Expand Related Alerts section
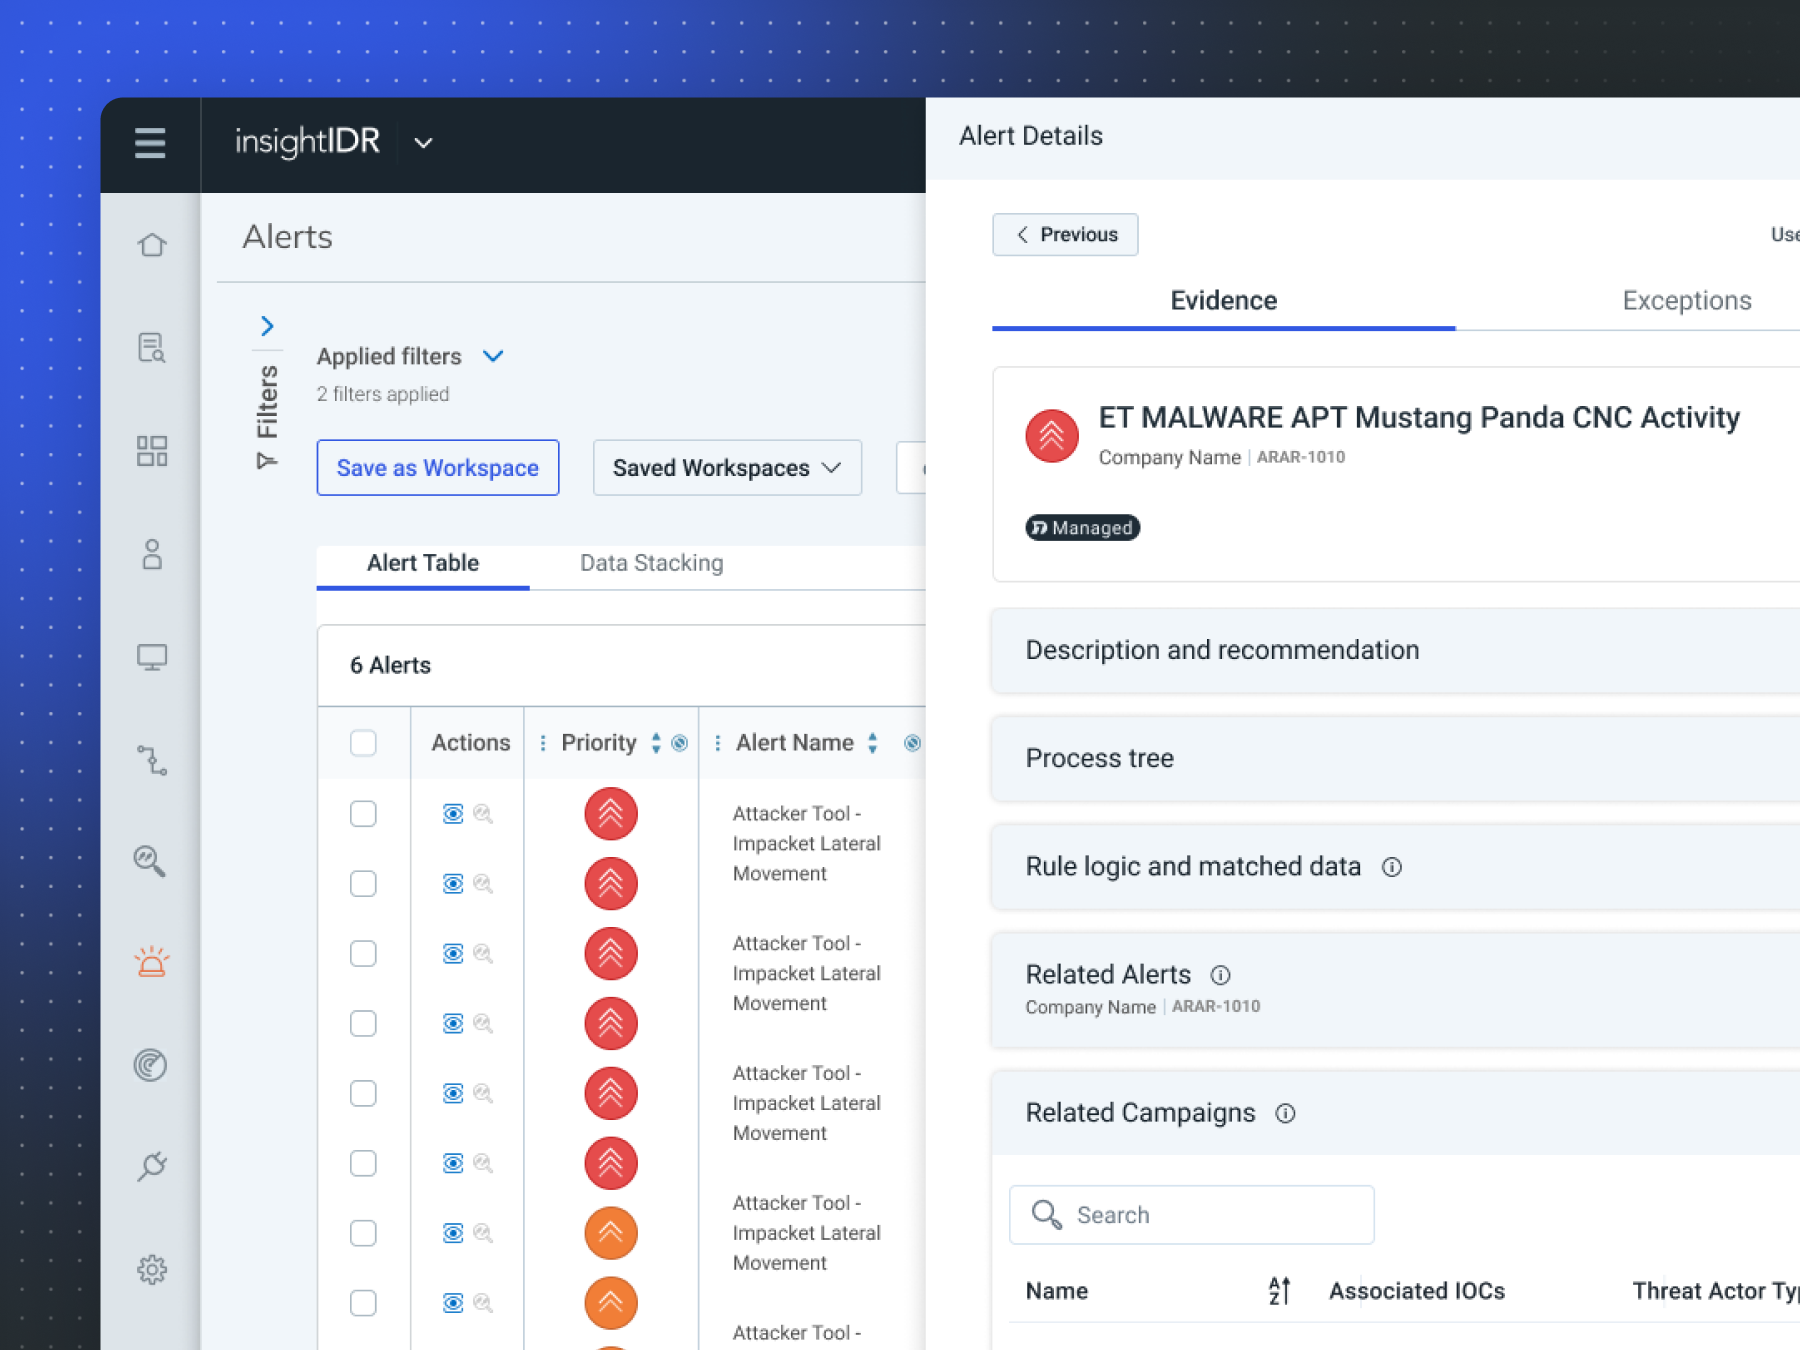Screen dimensions: 1800x1350 tap(1395, 990)
